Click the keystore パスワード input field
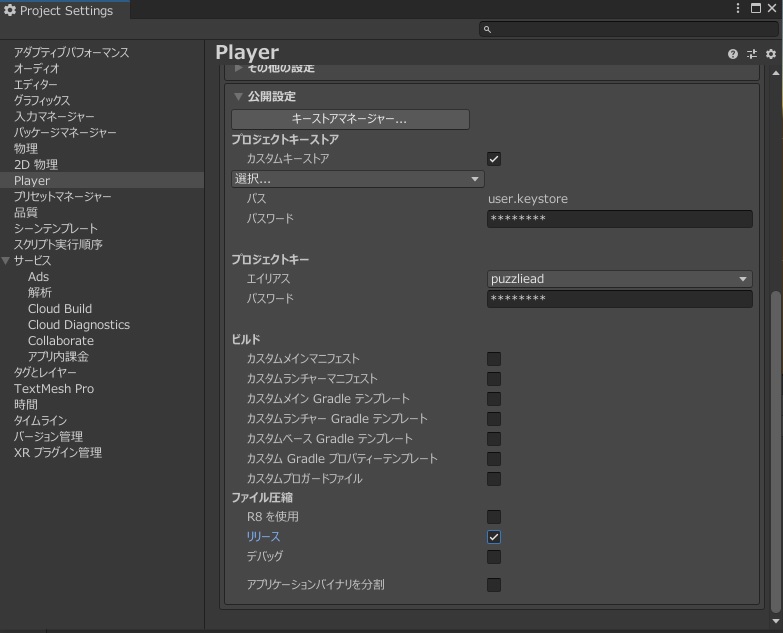783x633 pixels. (x=620, y=219)
